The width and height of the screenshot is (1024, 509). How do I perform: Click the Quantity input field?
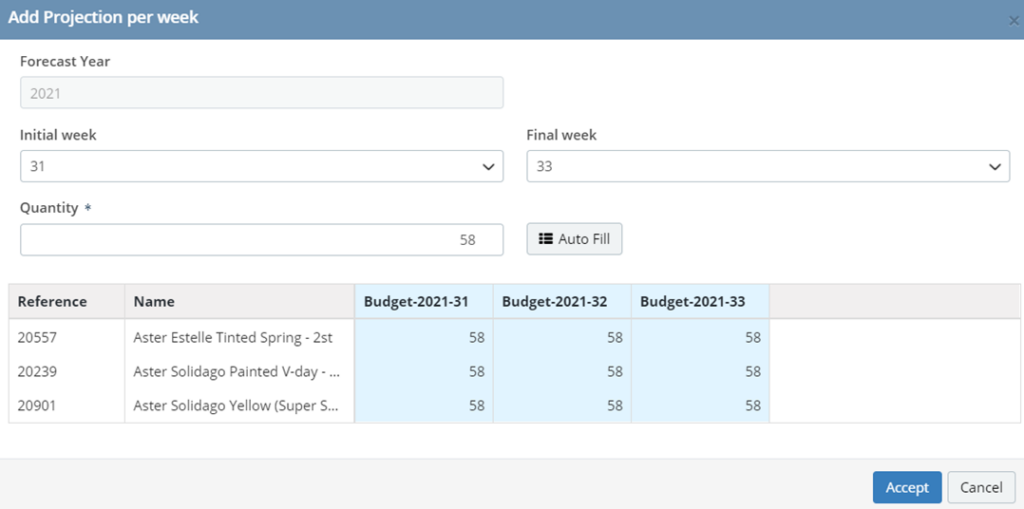(x=262, y=240)
